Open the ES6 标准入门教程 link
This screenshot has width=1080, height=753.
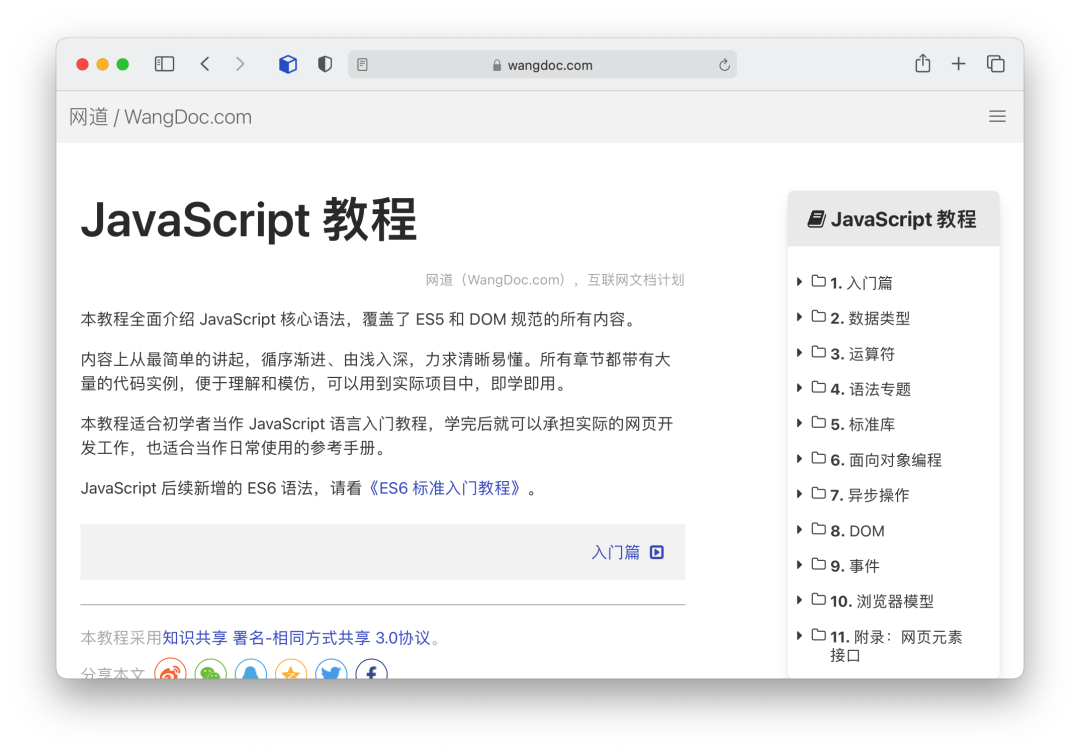[444, 488]
